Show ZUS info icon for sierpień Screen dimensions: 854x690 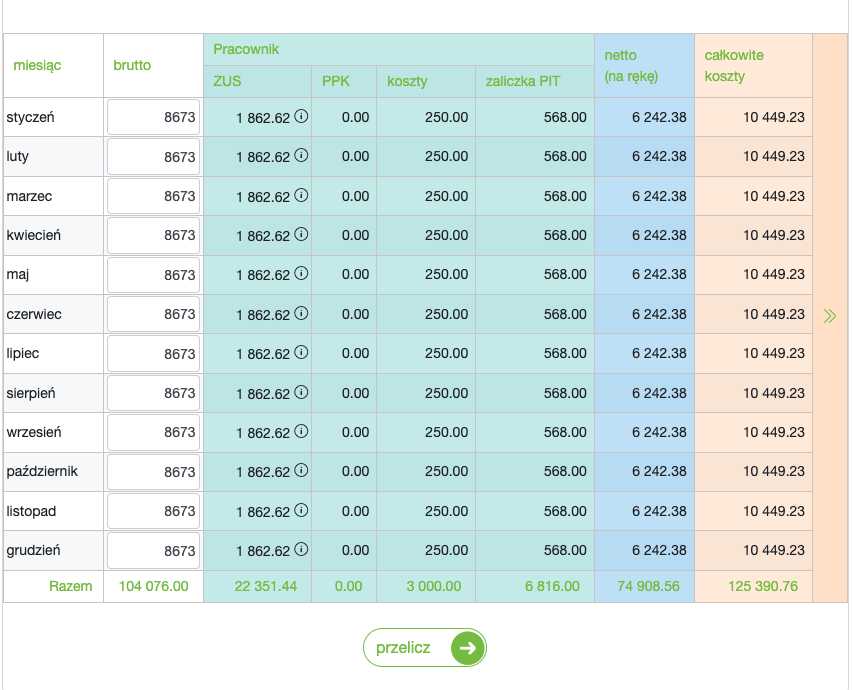tap(301, 392)
